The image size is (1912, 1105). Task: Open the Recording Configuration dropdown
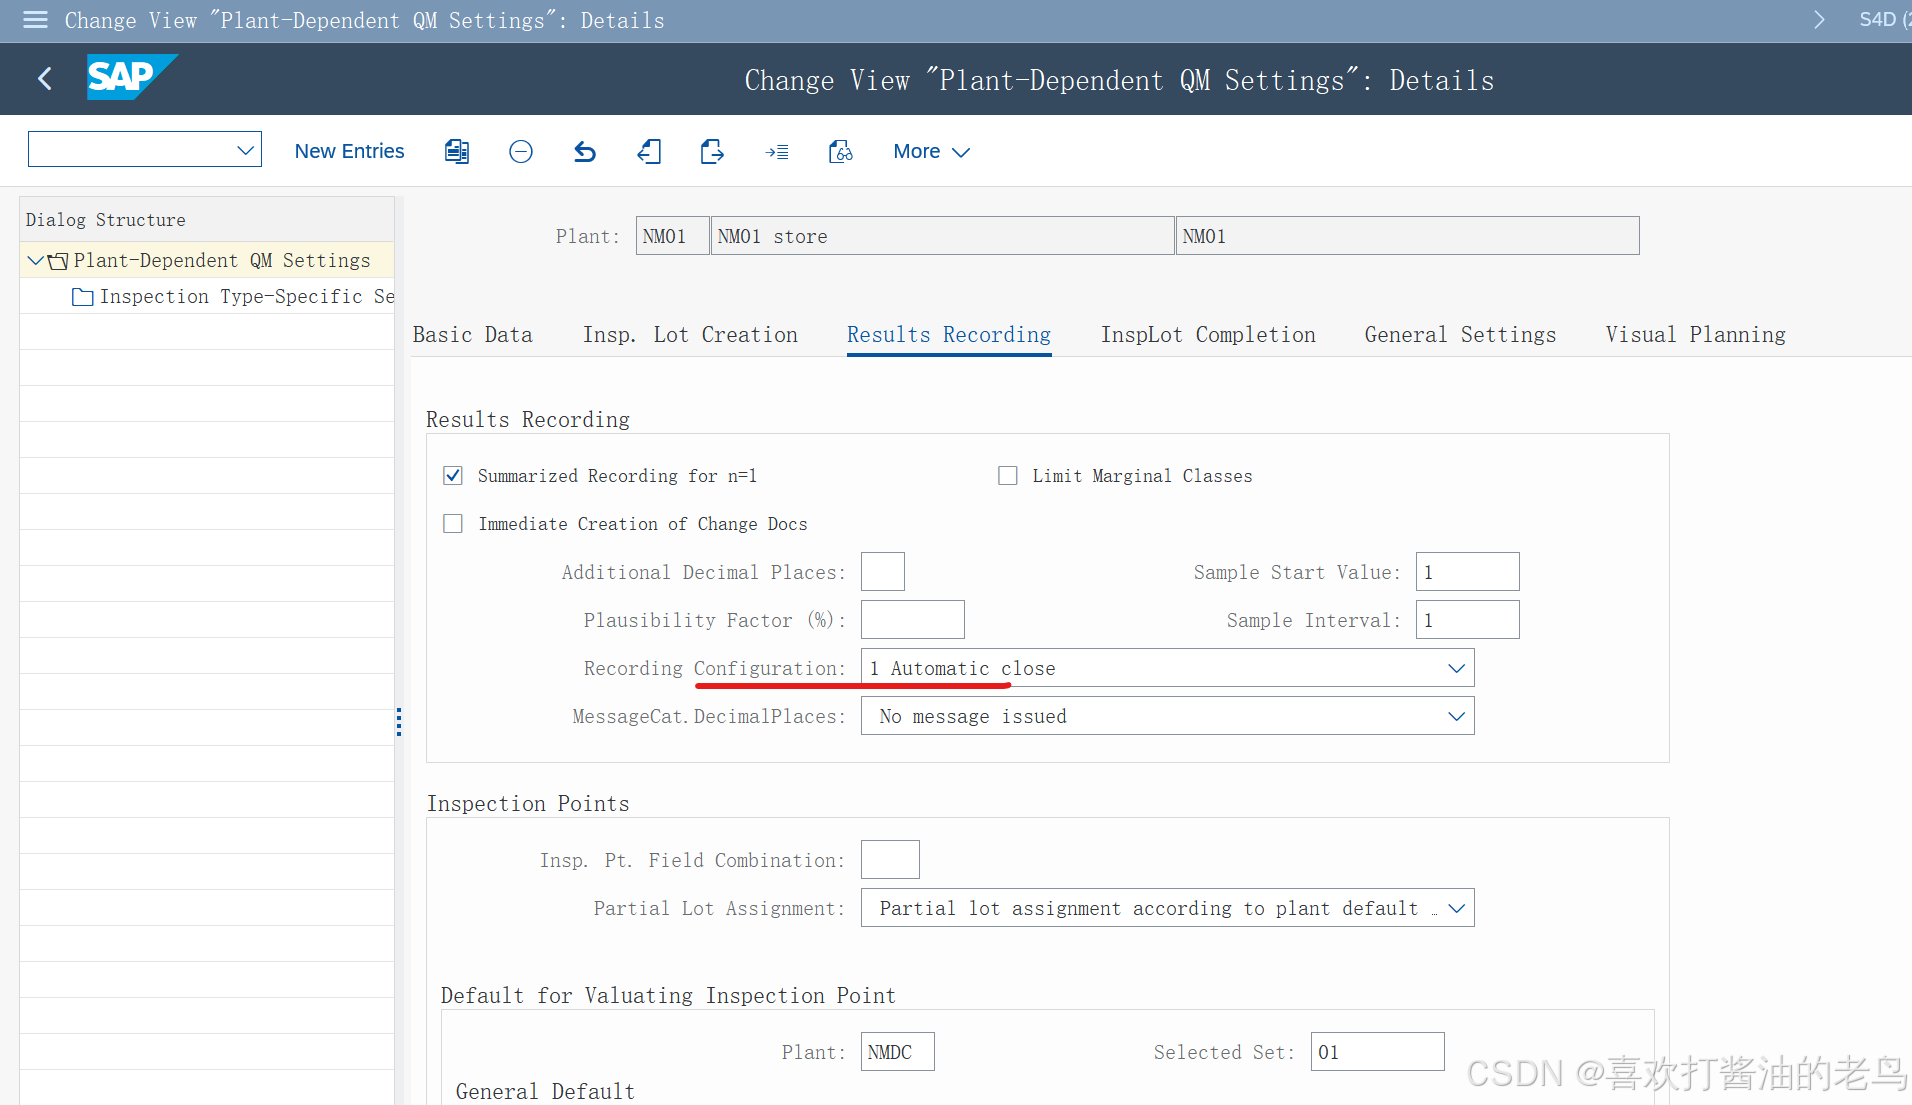[1456, 667]
